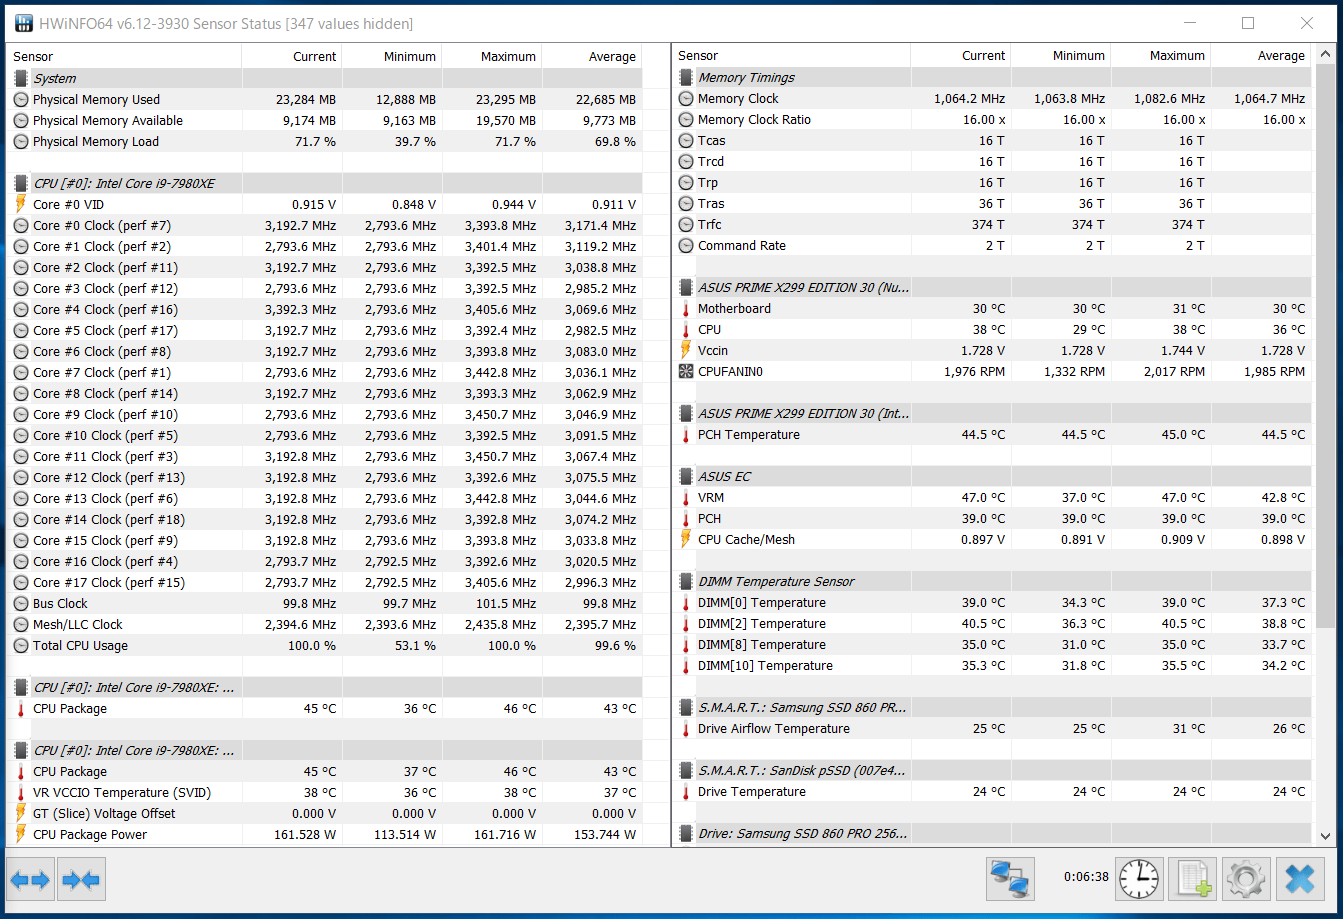Select the Physical Memory Available row
The height and width of the screenshot is (919, 1343).
tap(325, 120)
